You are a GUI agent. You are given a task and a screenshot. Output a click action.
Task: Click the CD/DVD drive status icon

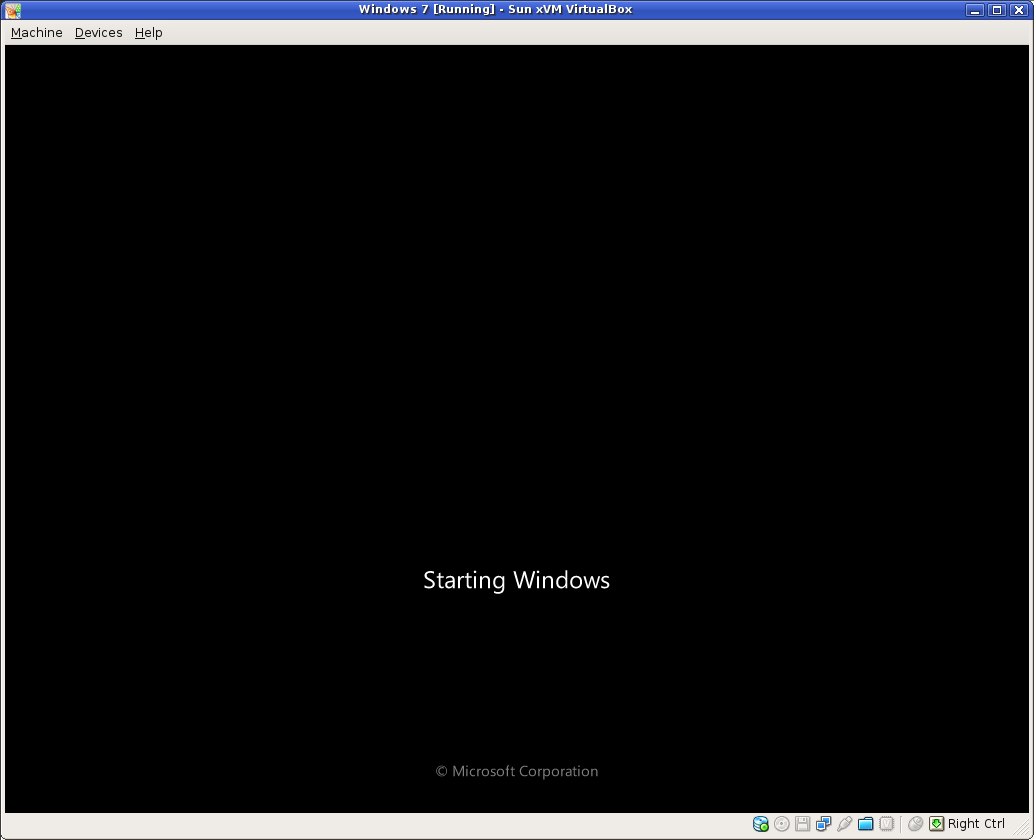coord(781,823)
